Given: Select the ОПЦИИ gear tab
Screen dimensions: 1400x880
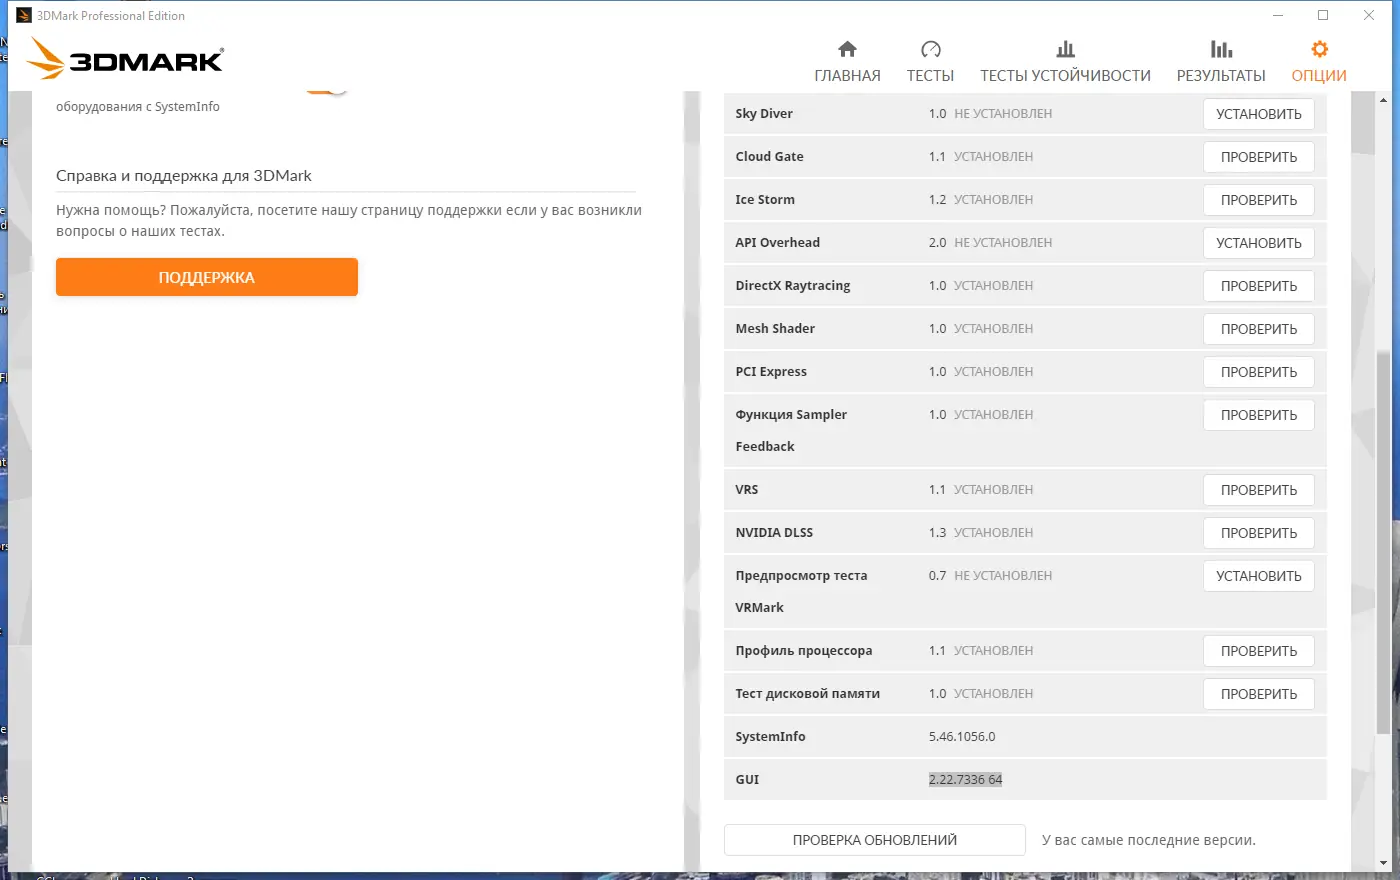Looking at the screenshot, I should [x=1319, y=62].
